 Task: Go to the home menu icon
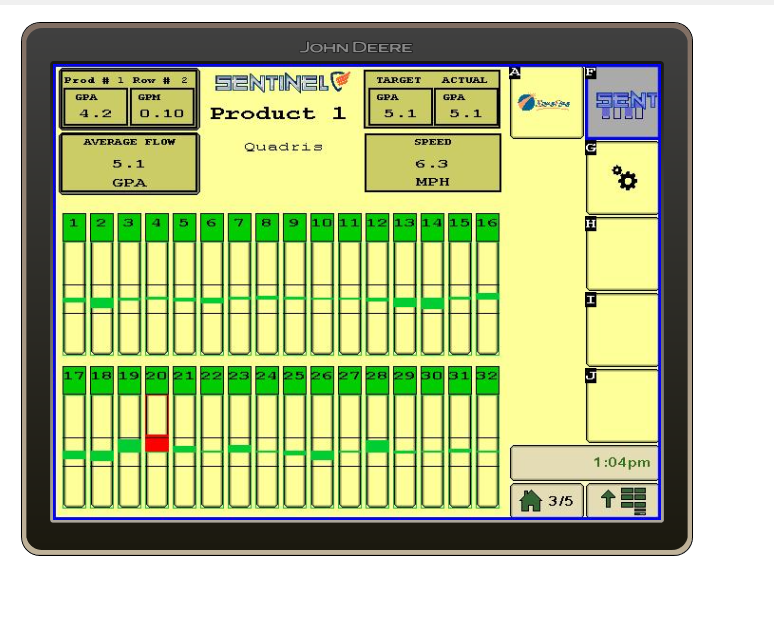point(531,501)
